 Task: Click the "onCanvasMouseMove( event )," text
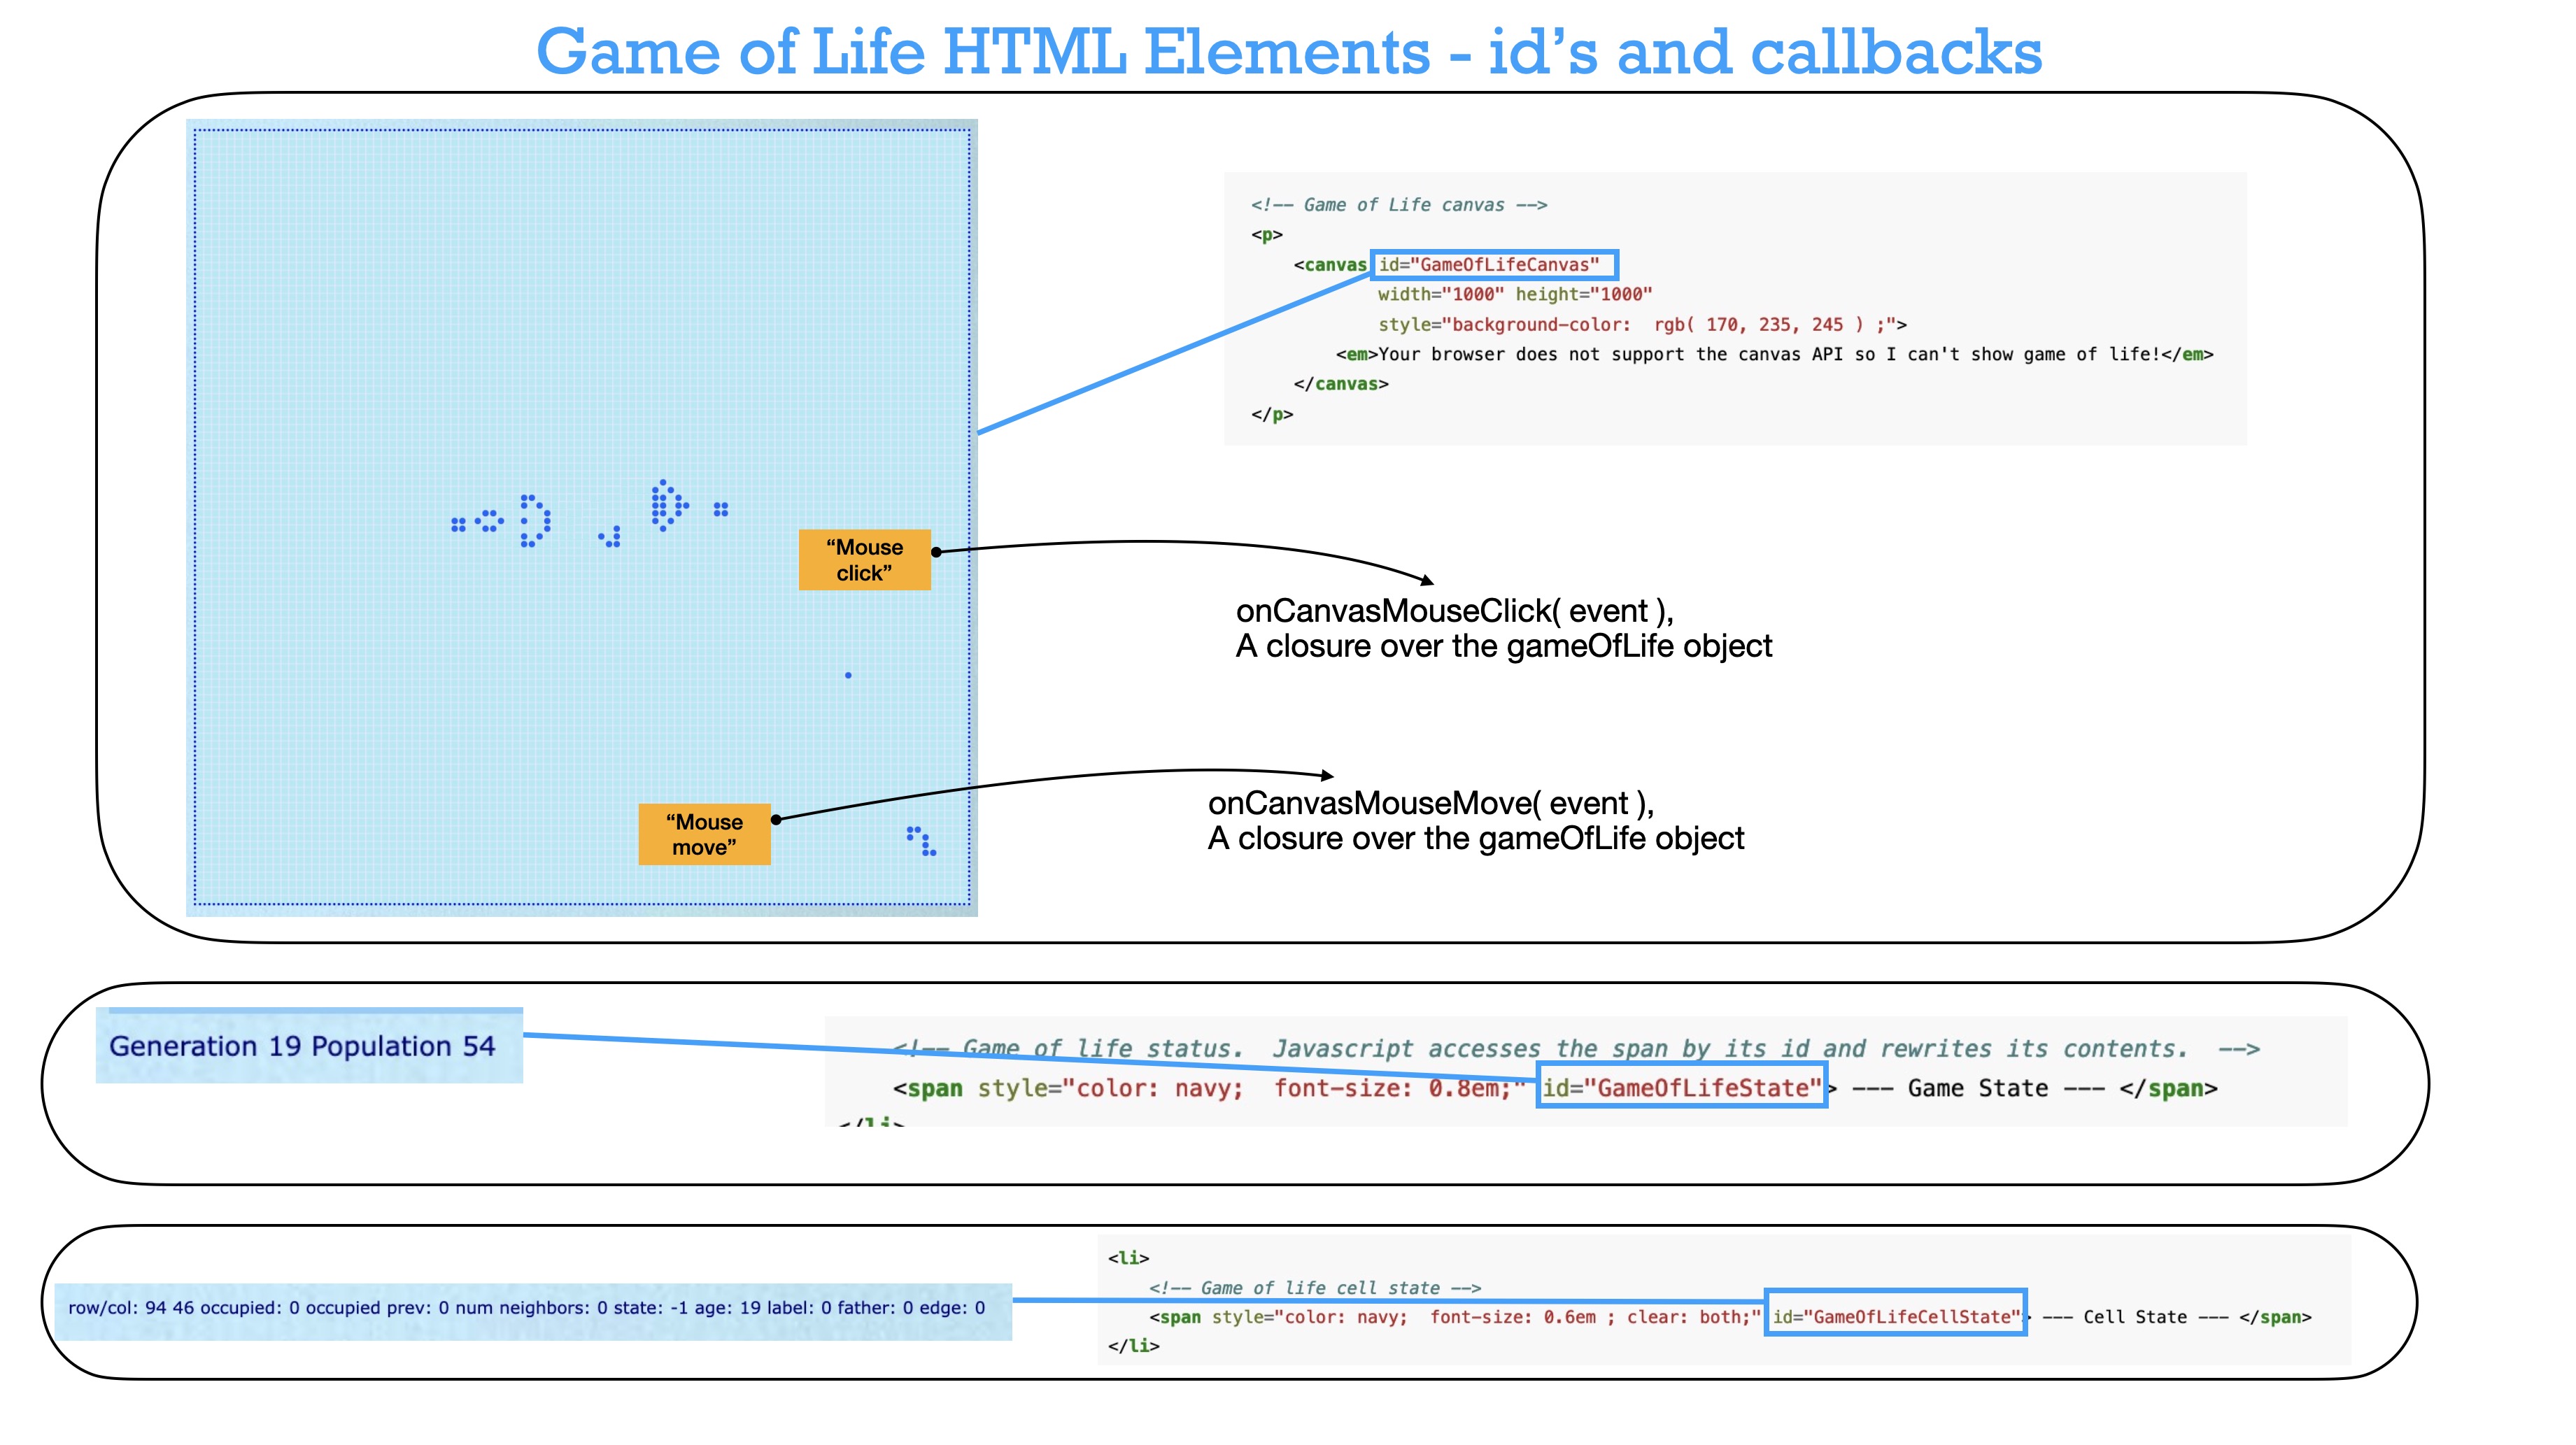1431,804
